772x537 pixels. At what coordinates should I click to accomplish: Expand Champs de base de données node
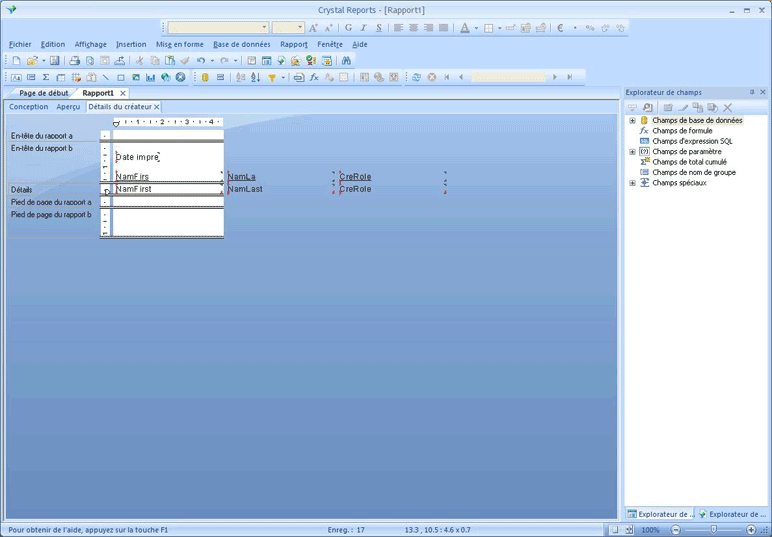tap(632, 120)
